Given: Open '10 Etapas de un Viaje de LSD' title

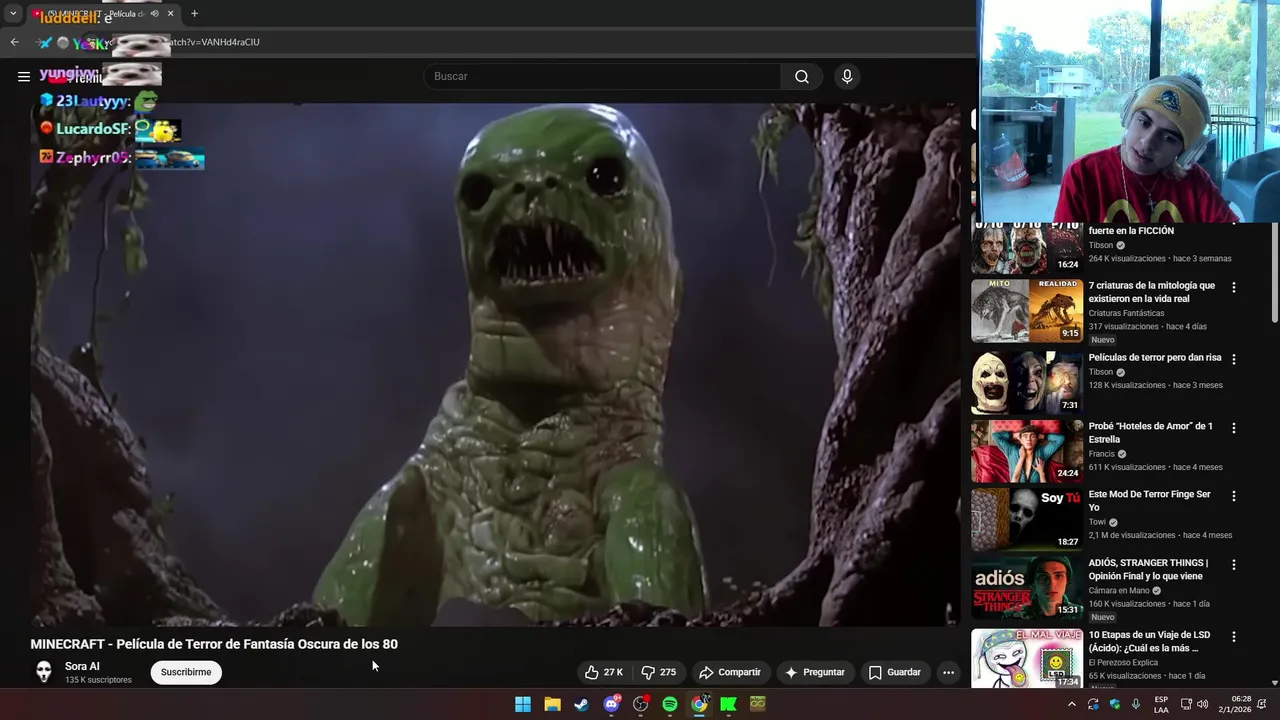Looking at the screenshot, I should point(1149,641).
